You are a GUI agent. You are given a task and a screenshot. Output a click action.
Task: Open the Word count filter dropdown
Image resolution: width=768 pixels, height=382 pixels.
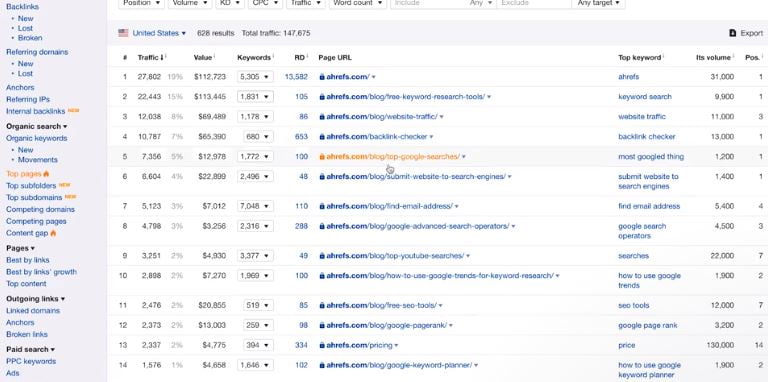click(358, 3)
